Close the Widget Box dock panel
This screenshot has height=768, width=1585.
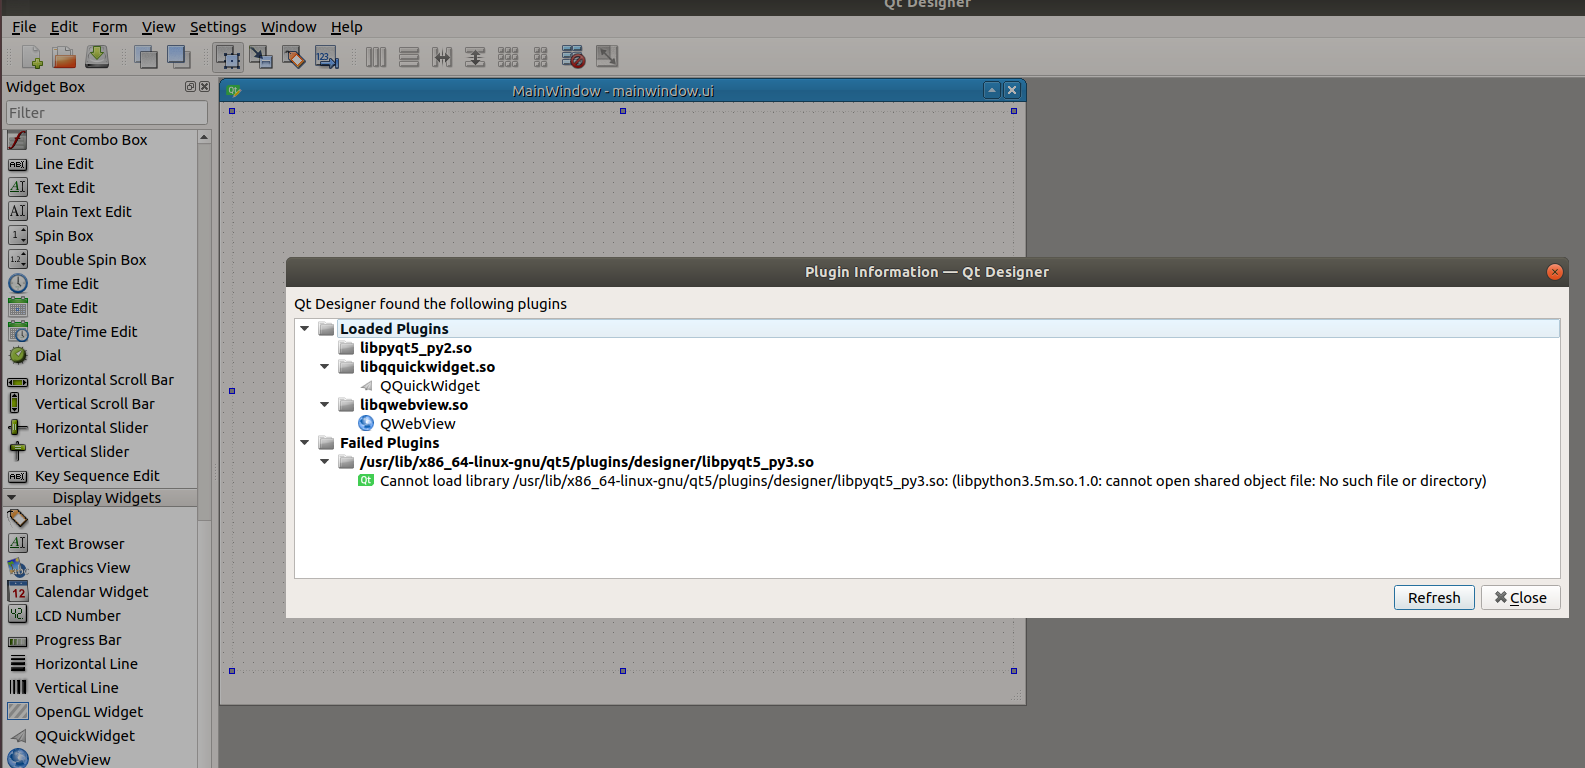pyautogui.click(x=204, y=87)
